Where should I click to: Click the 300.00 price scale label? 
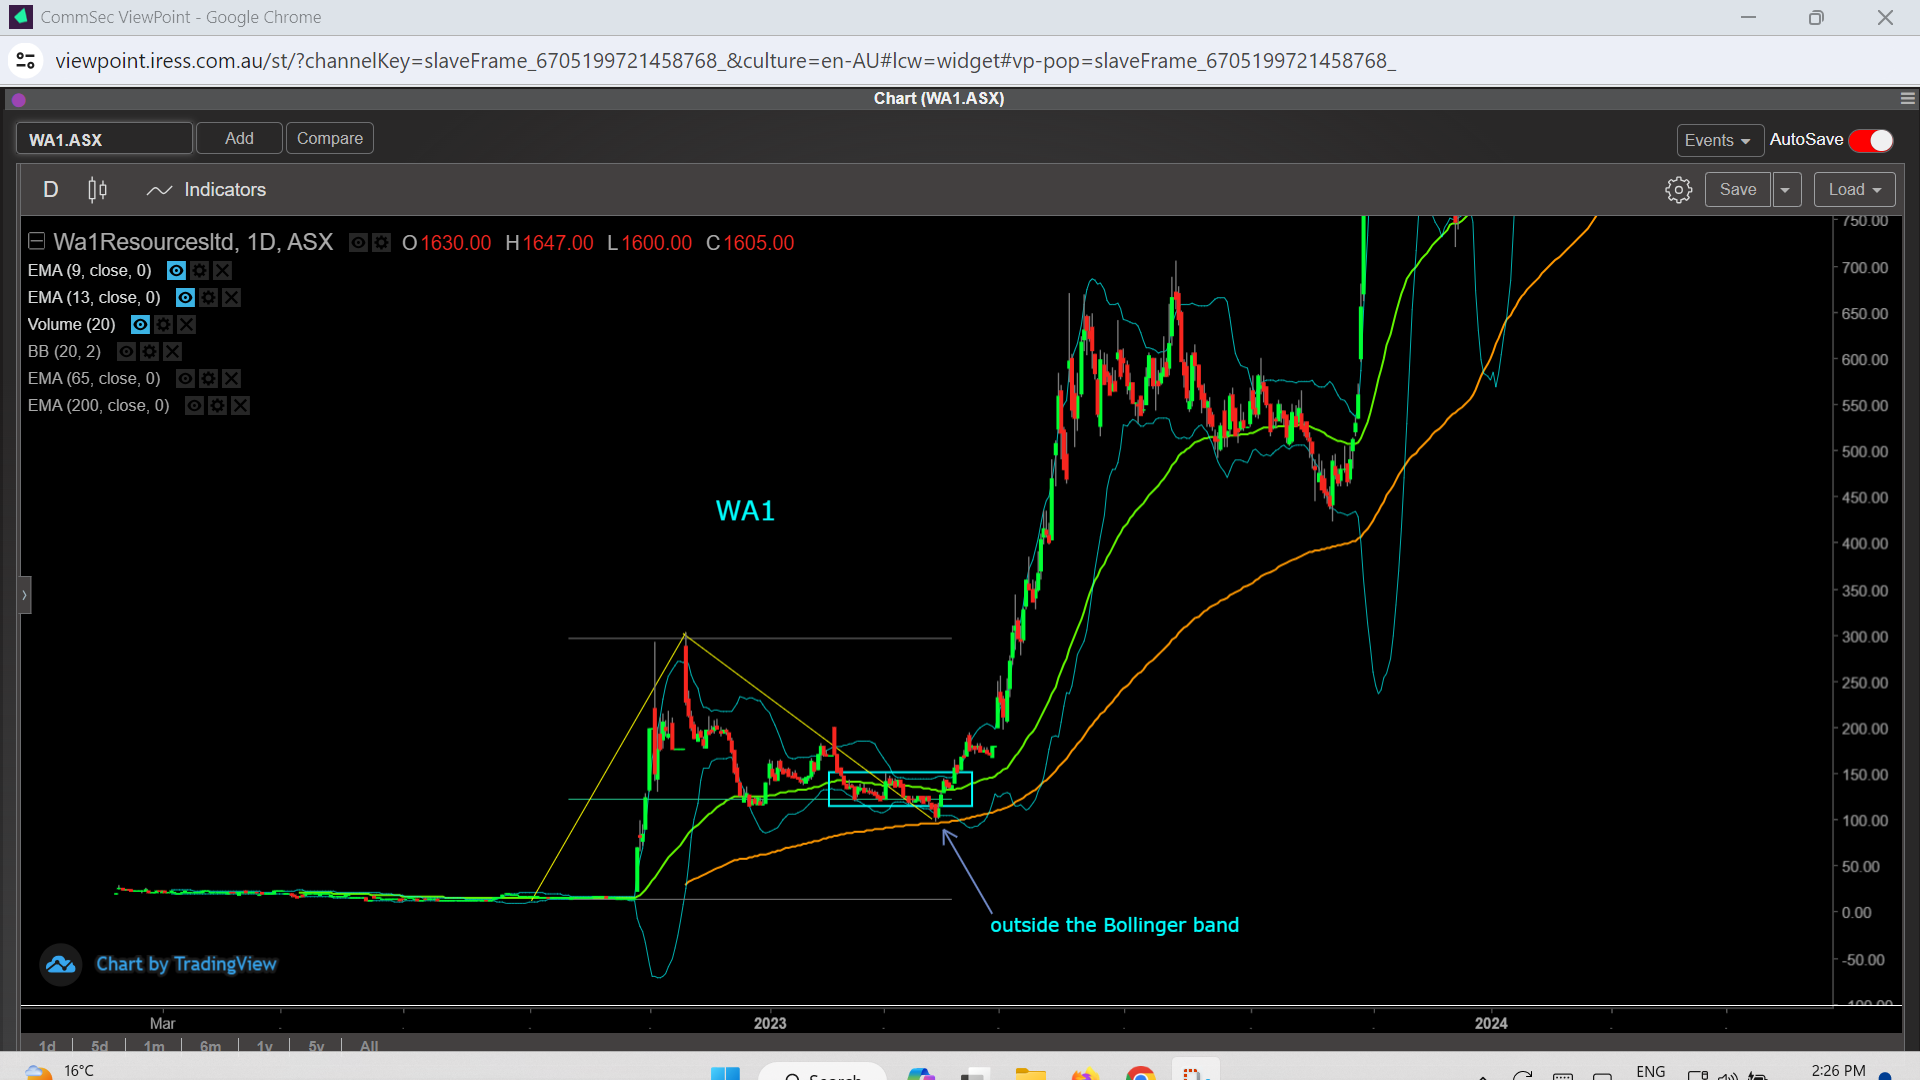(x=1865, y=636)
